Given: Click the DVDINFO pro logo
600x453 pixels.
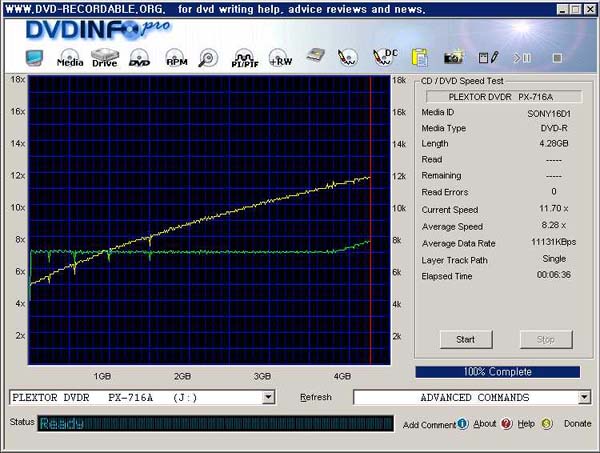Looking at the screenshot, I should coord(98,30).
